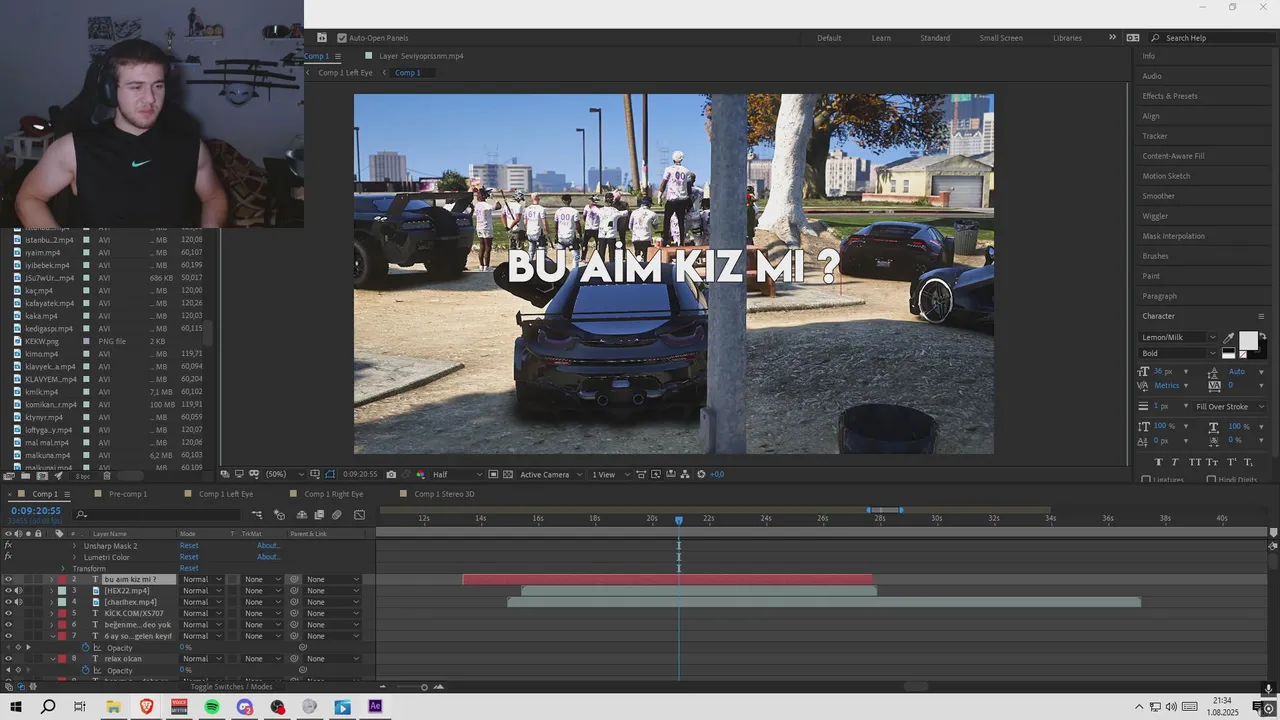Open the font family dropdown Lemon/Milk

point(1178,337)
